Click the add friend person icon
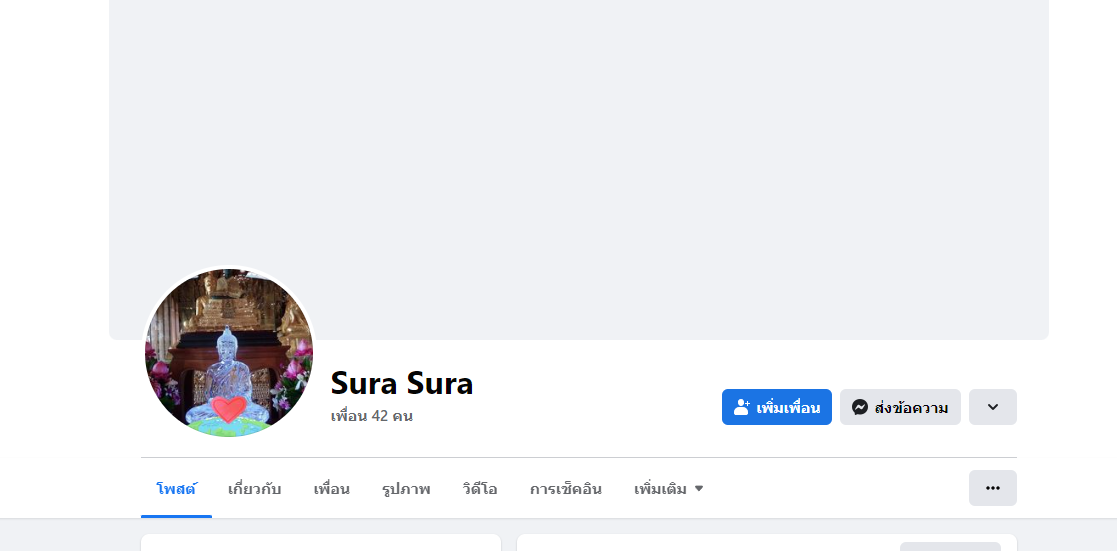Viewport: 1117px width, 551px height. (x=742, y=407)
